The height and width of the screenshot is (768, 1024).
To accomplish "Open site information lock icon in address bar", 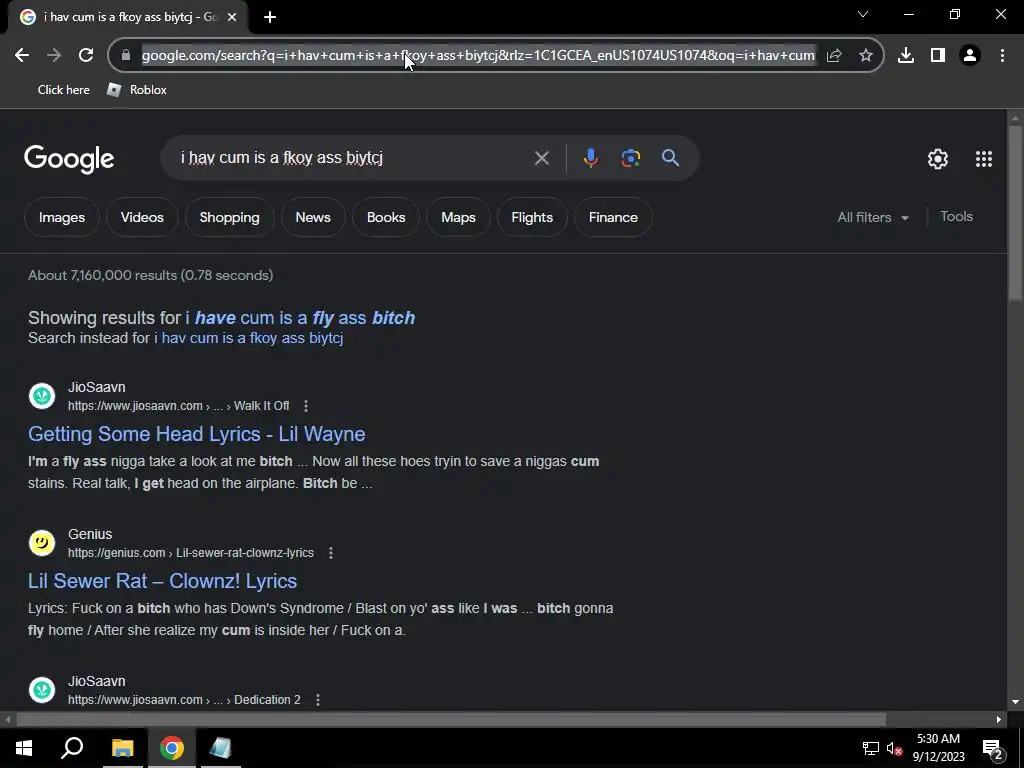I will tap(126, 56).
